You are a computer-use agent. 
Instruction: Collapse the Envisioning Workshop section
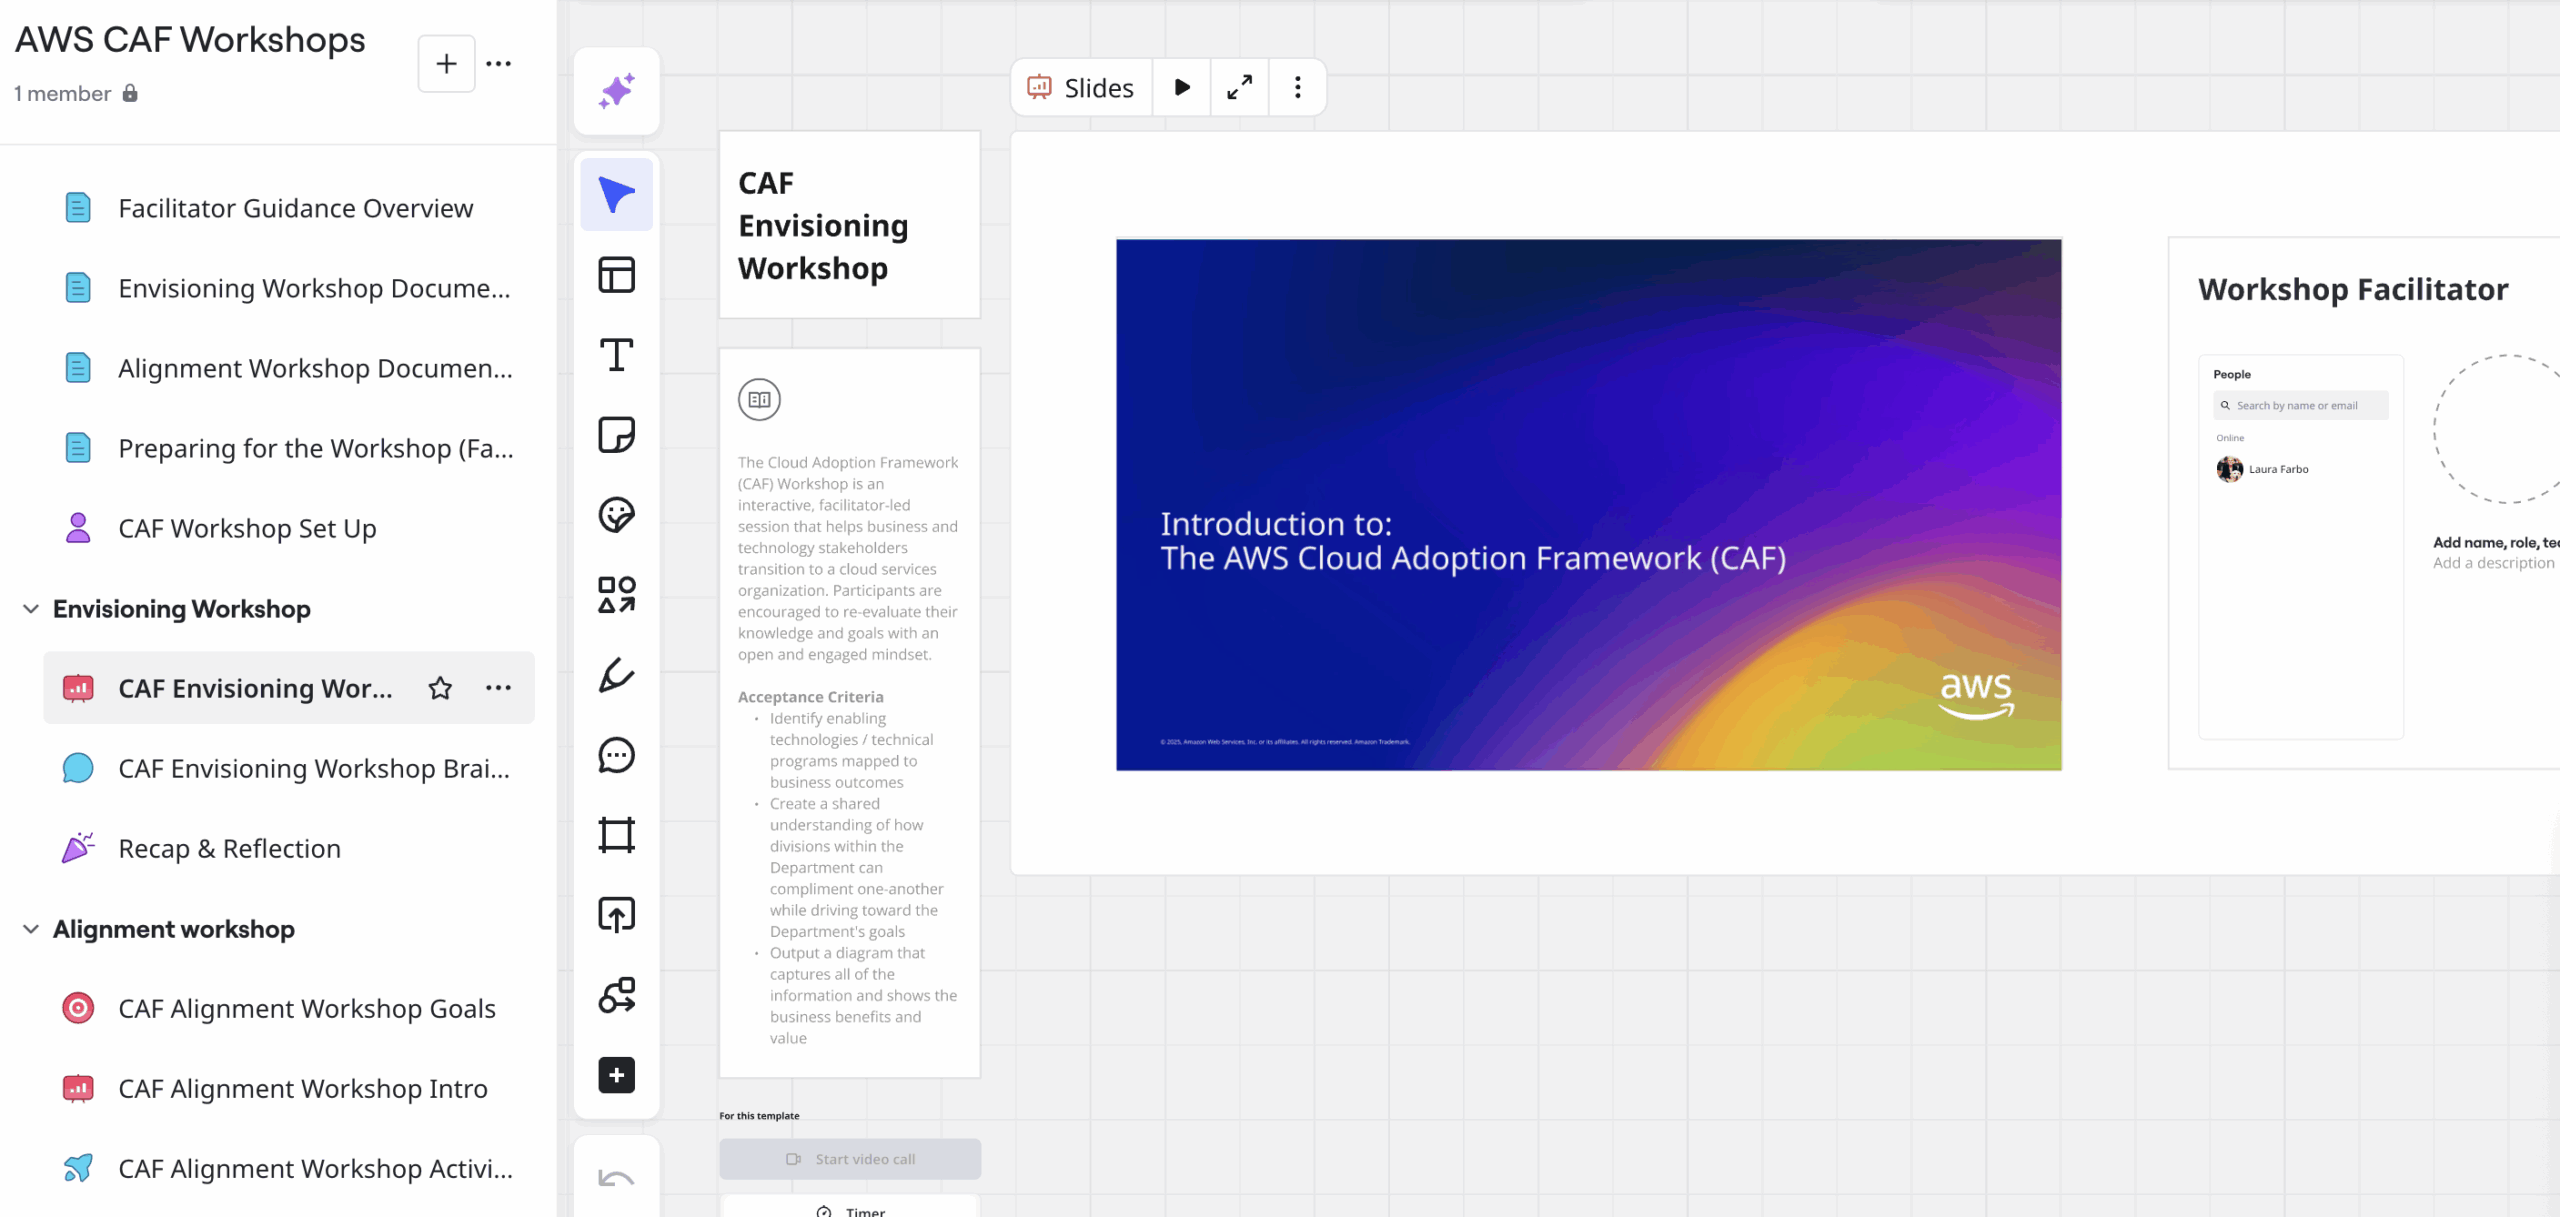point(31,609)
